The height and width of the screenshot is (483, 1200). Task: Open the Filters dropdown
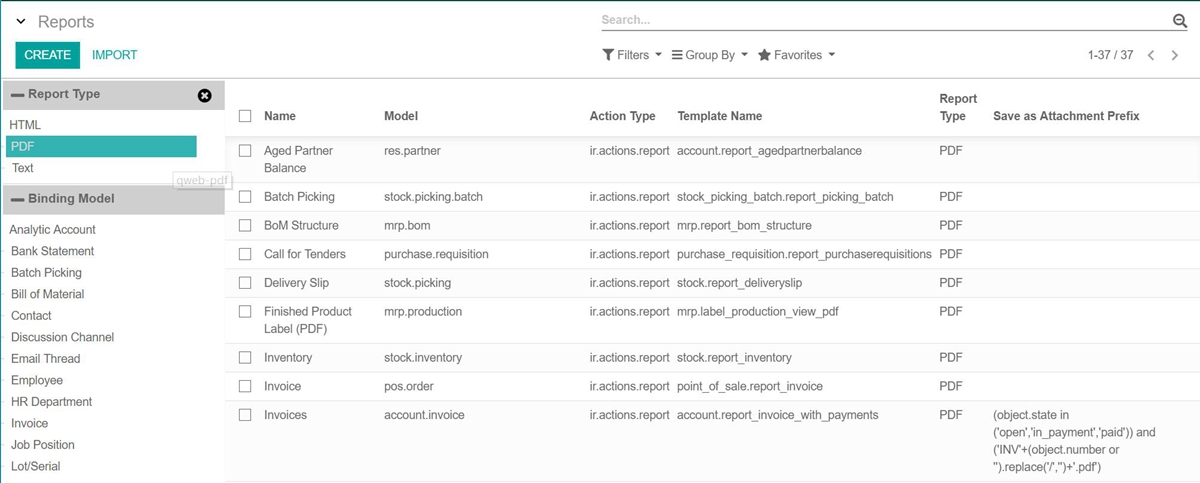click(632, 55)
